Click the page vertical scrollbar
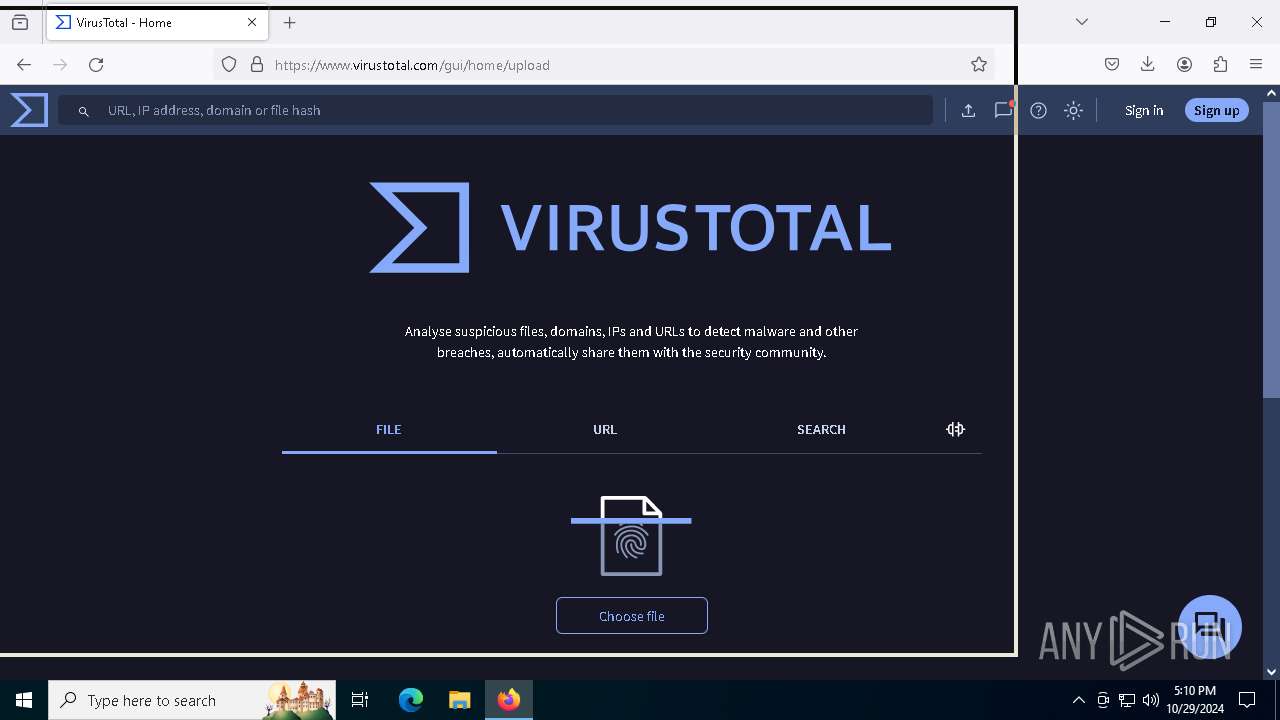The image size is (1280, 720). click(x=1271, y=250)
